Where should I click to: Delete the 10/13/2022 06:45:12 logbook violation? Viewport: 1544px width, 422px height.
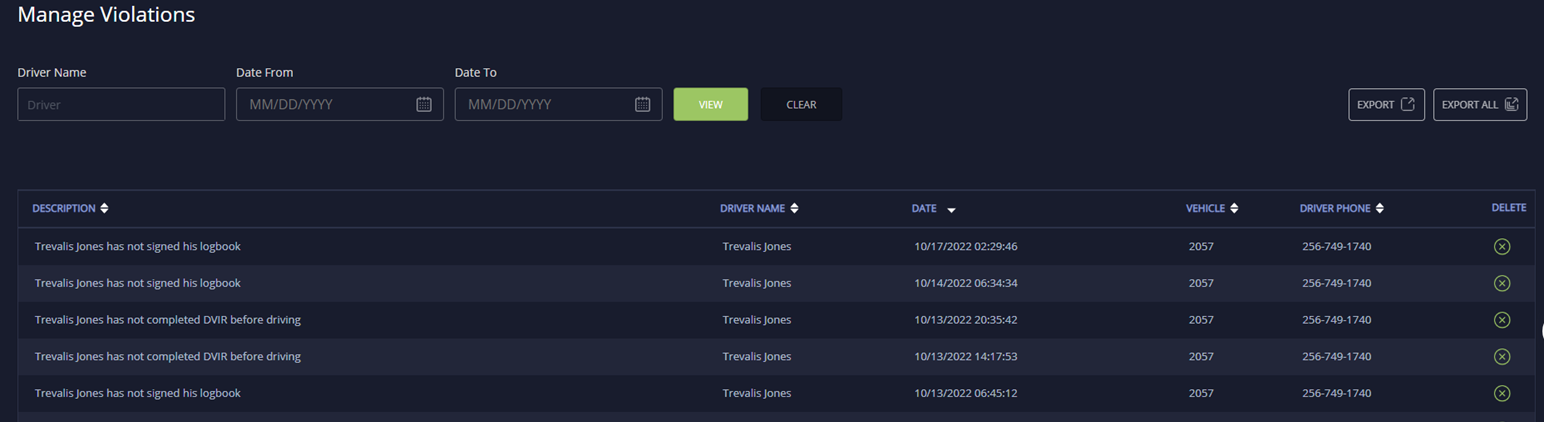(x=1501, y=393)
